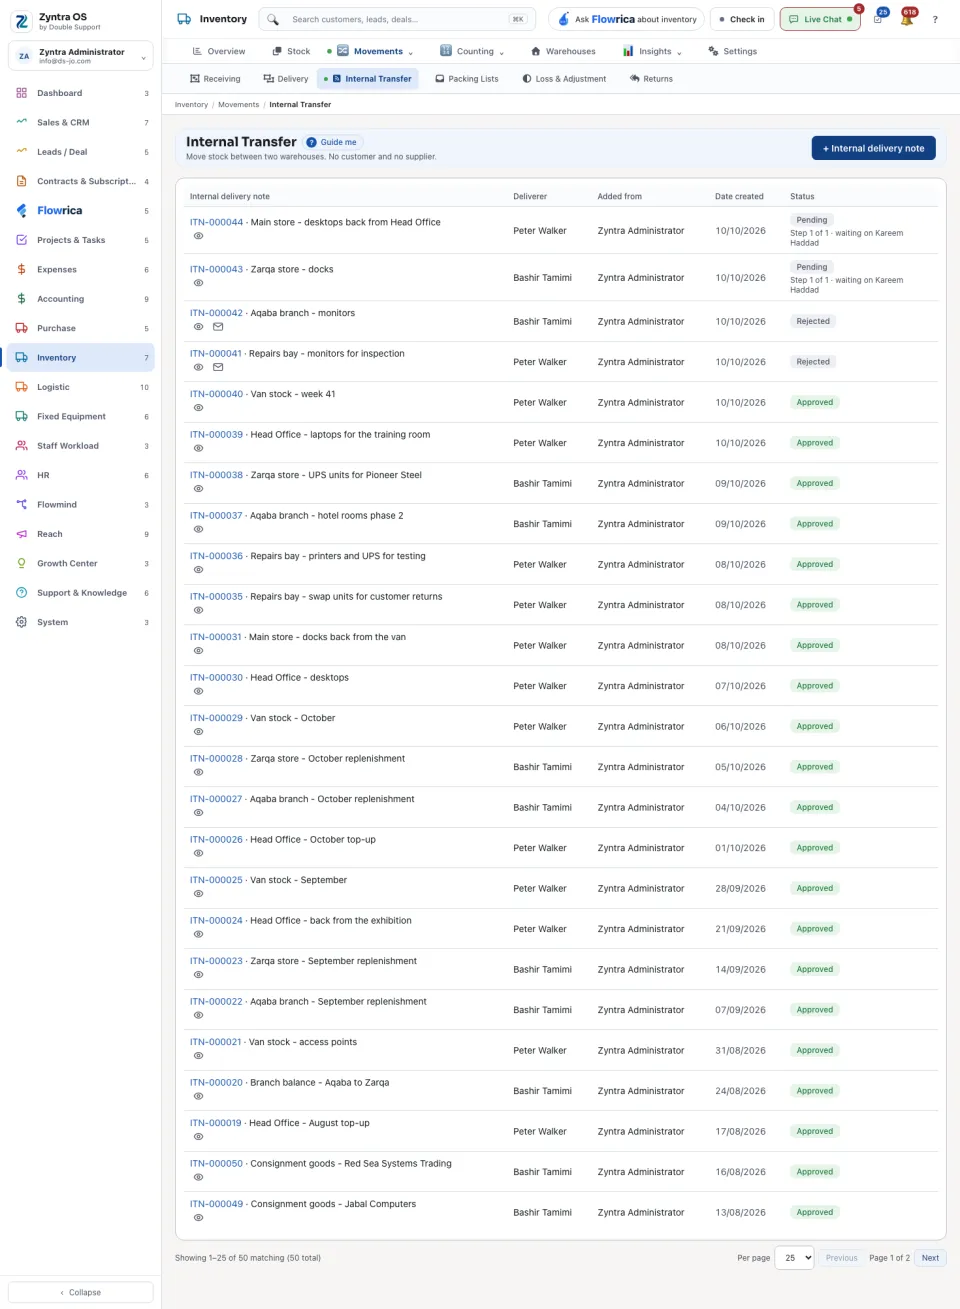Click the mail icon for ITN-000041
This screenshot has height=1309, width=960.
click(218, 367)
